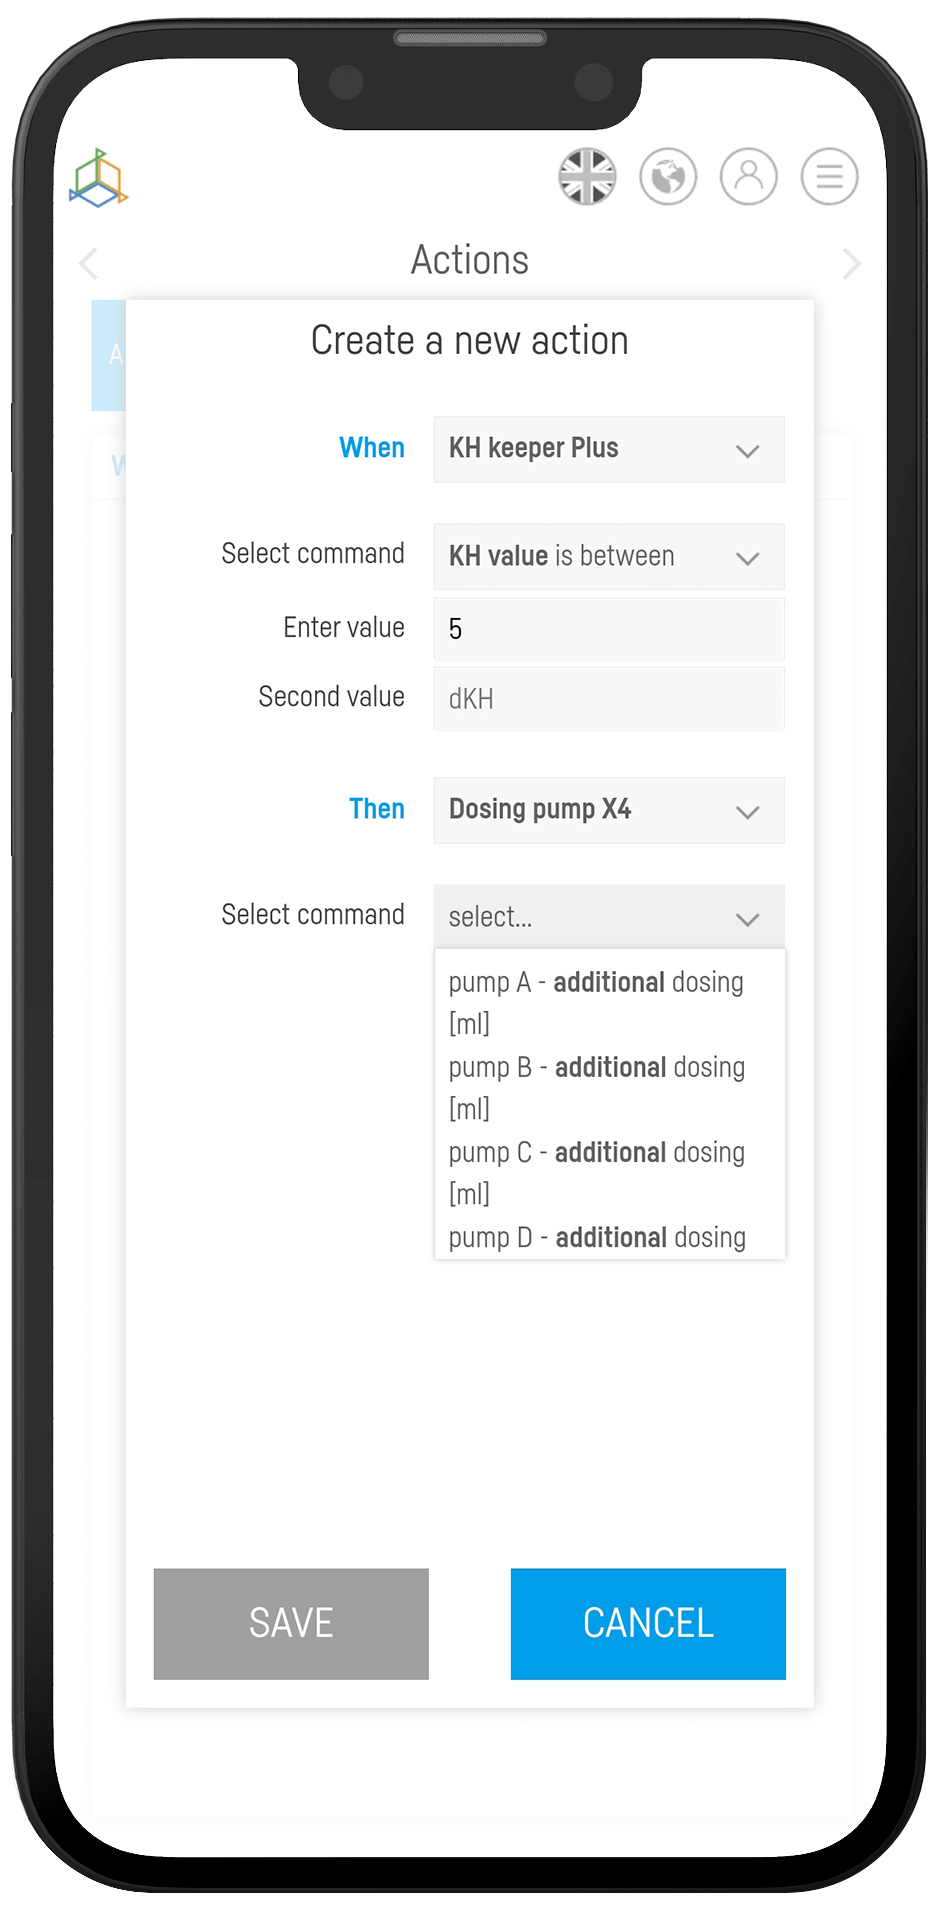The height and width of the screenshot is (1909, 939).
Task: Collapse the select... command dropdown
Action: tap(608, 917)
